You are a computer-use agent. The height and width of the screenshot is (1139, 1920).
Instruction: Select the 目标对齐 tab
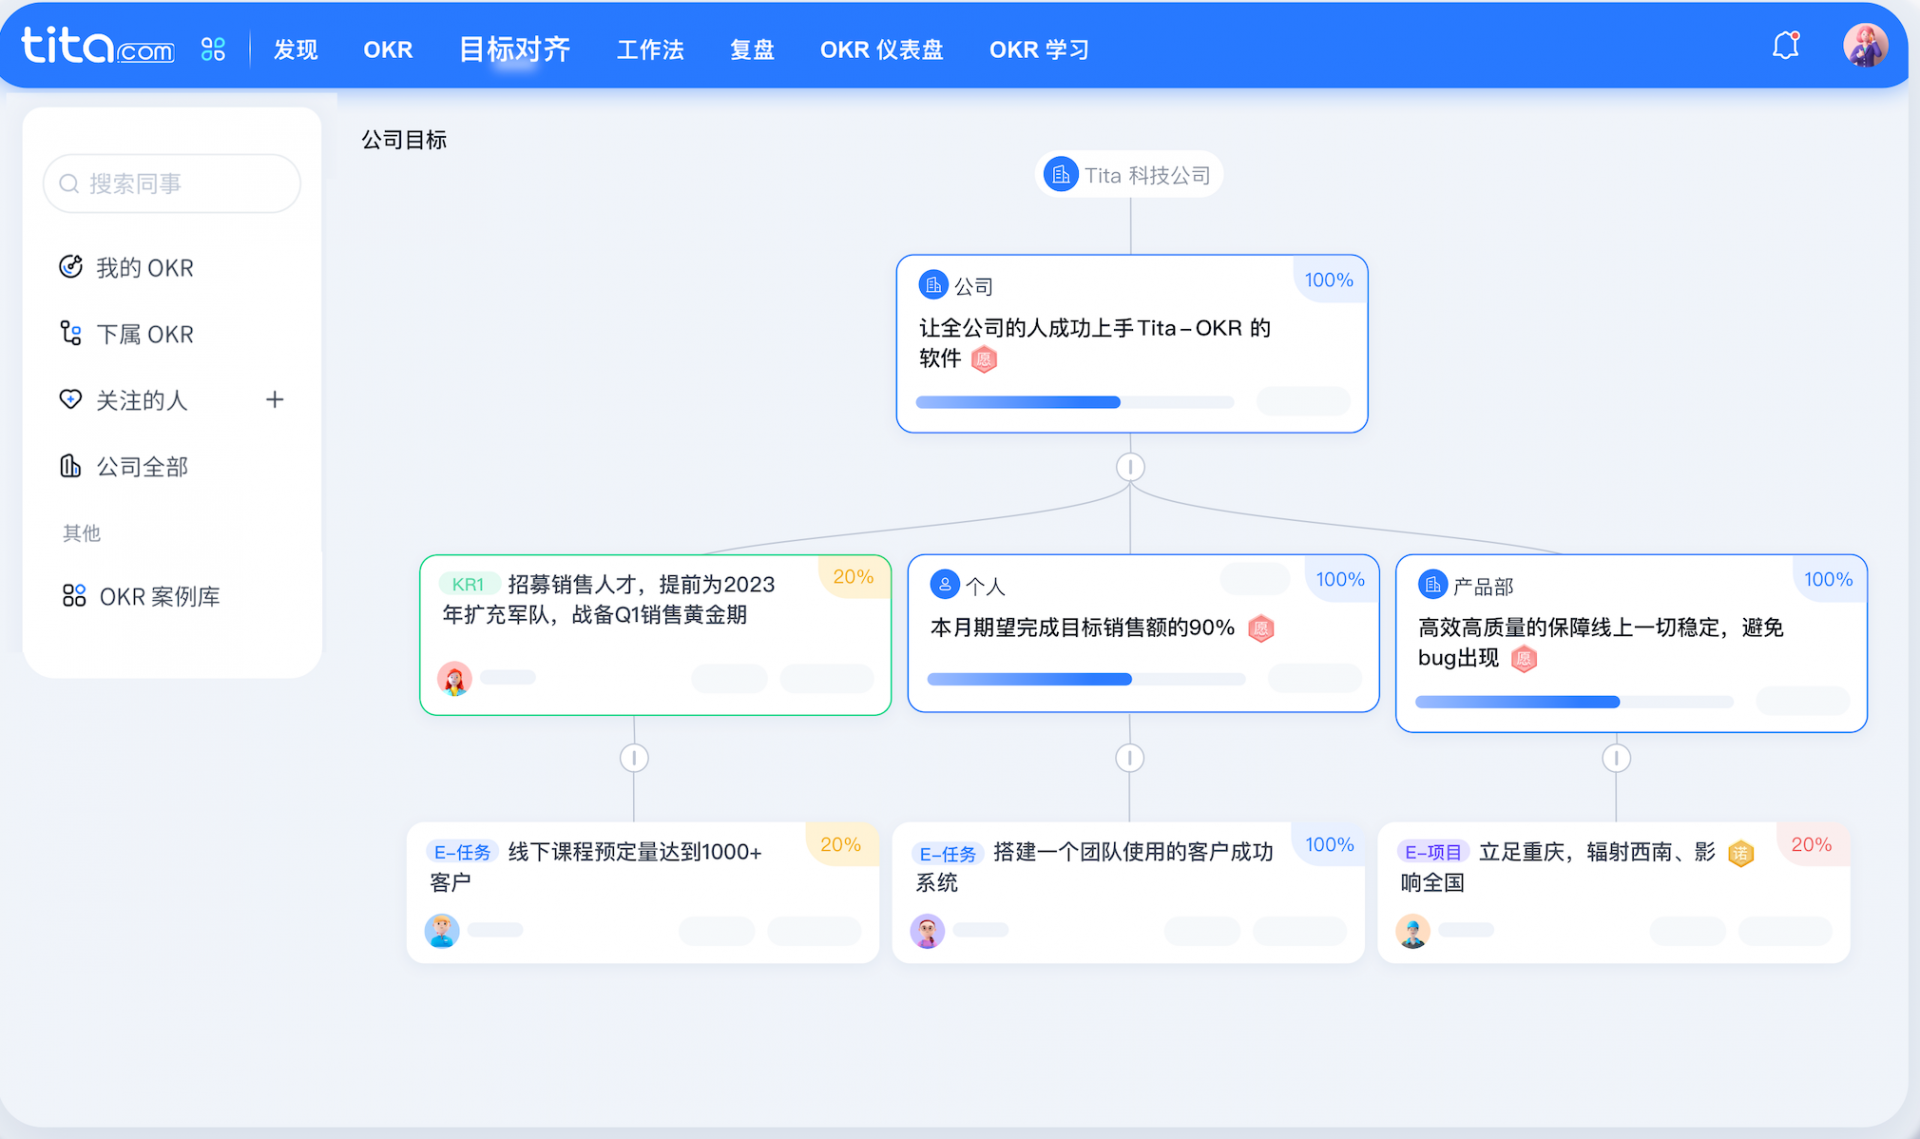pyautogui.click(x=514, y=49)
